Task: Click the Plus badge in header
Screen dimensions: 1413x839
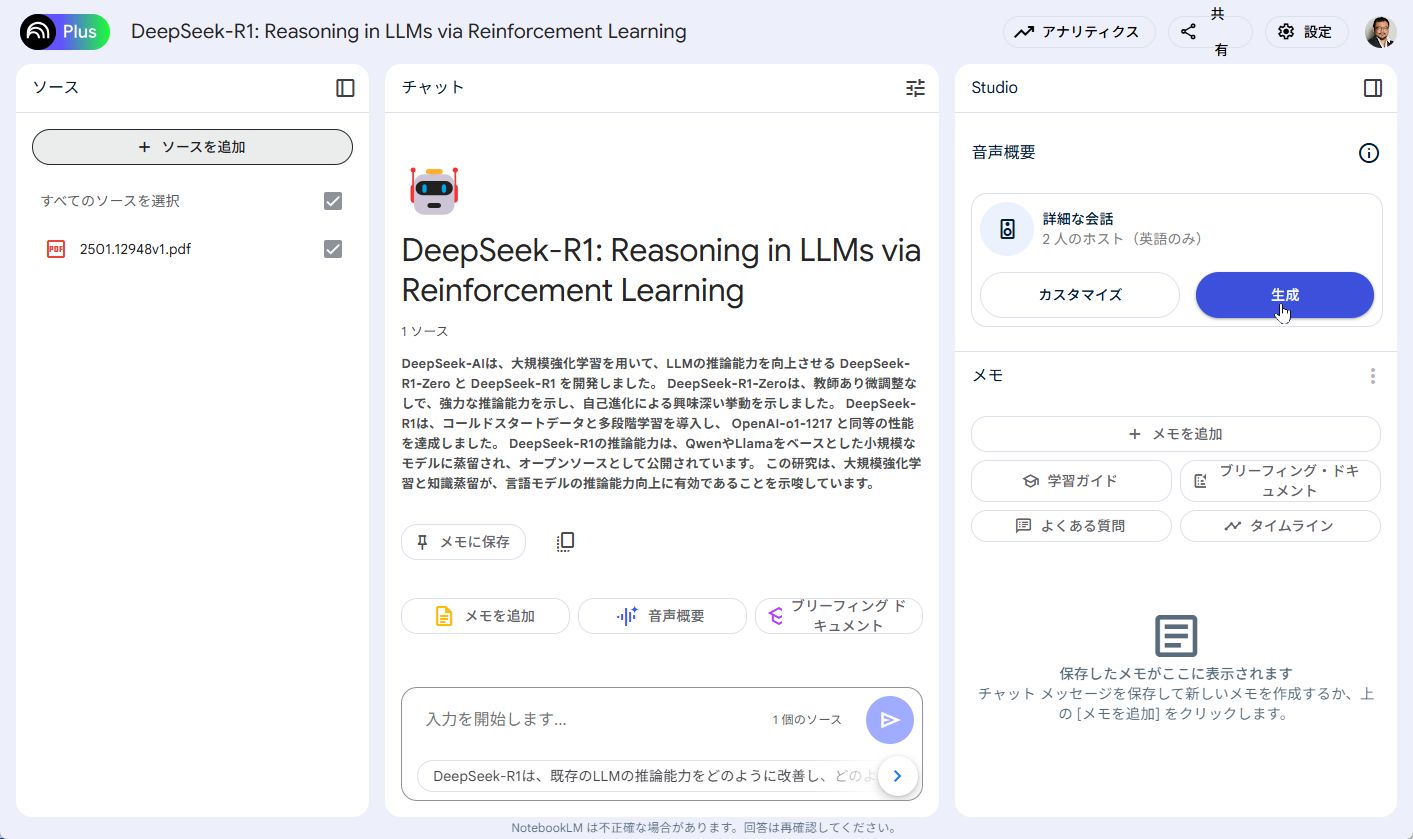Action: (x=80, y=32)
